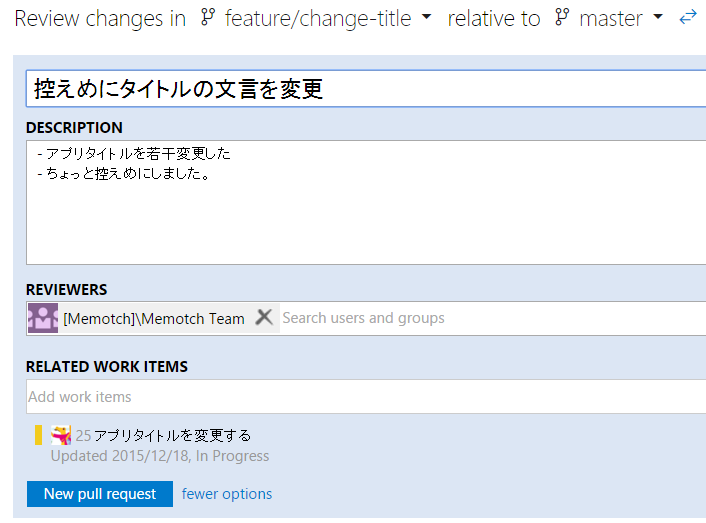This screenshot has width=706, height=523.
Task: Click the swap branches arrows icon
Action: (x=687, y=17)
